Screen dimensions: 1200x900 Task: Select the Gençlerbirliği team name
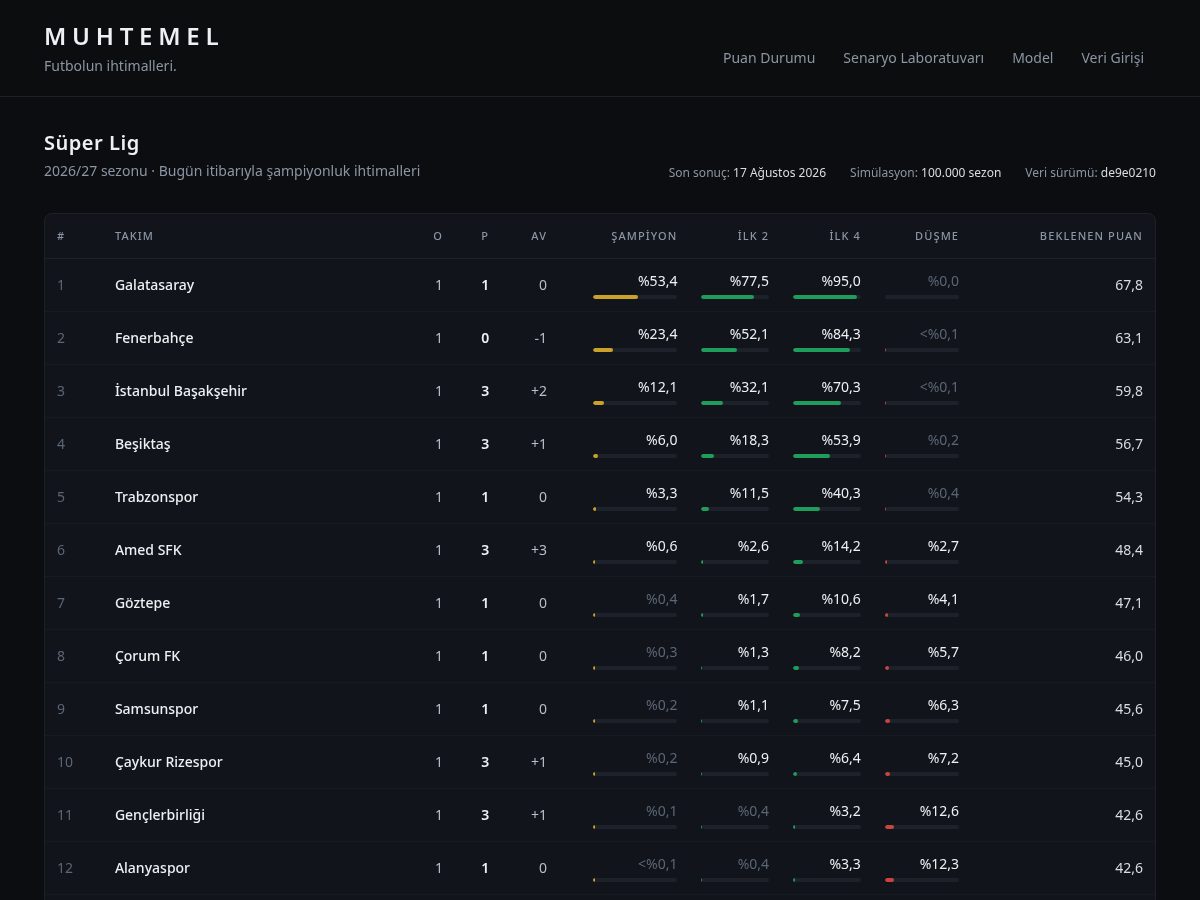[x=160, y=815]
